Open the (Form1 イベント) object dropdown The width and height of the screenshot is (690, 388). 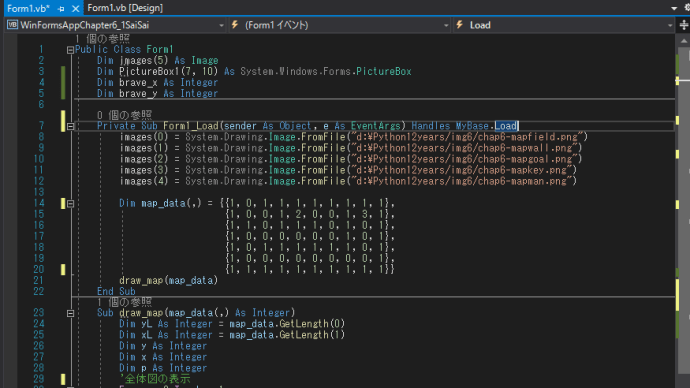340,25
